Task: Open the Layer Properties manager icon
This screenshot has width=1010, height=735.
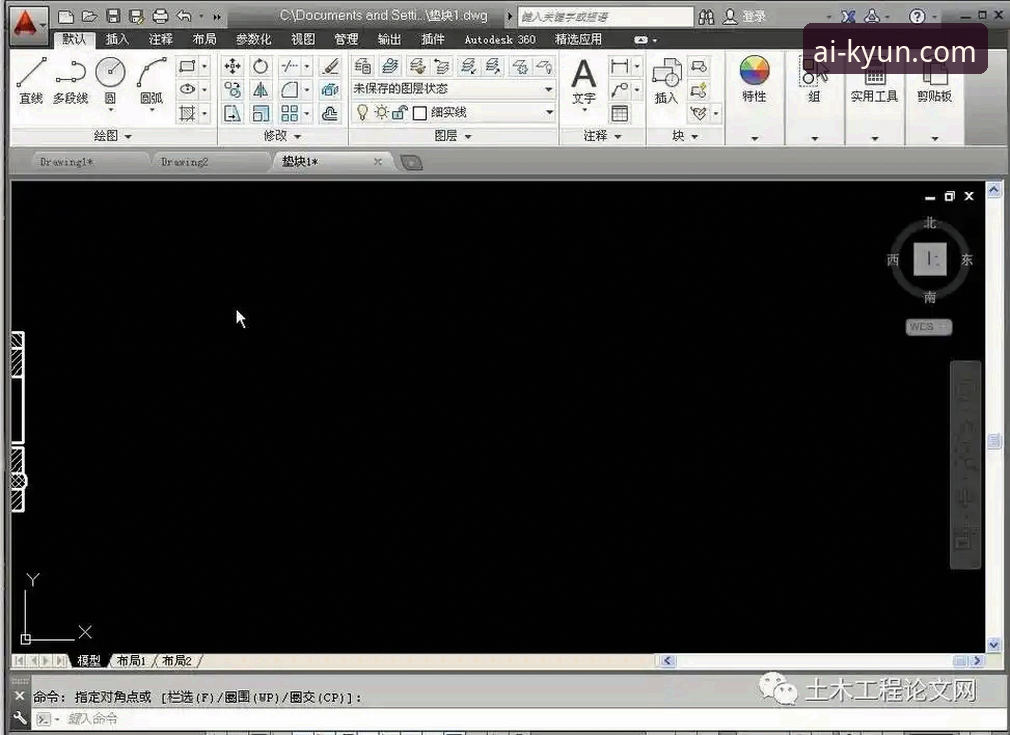Action: (363, 66)
